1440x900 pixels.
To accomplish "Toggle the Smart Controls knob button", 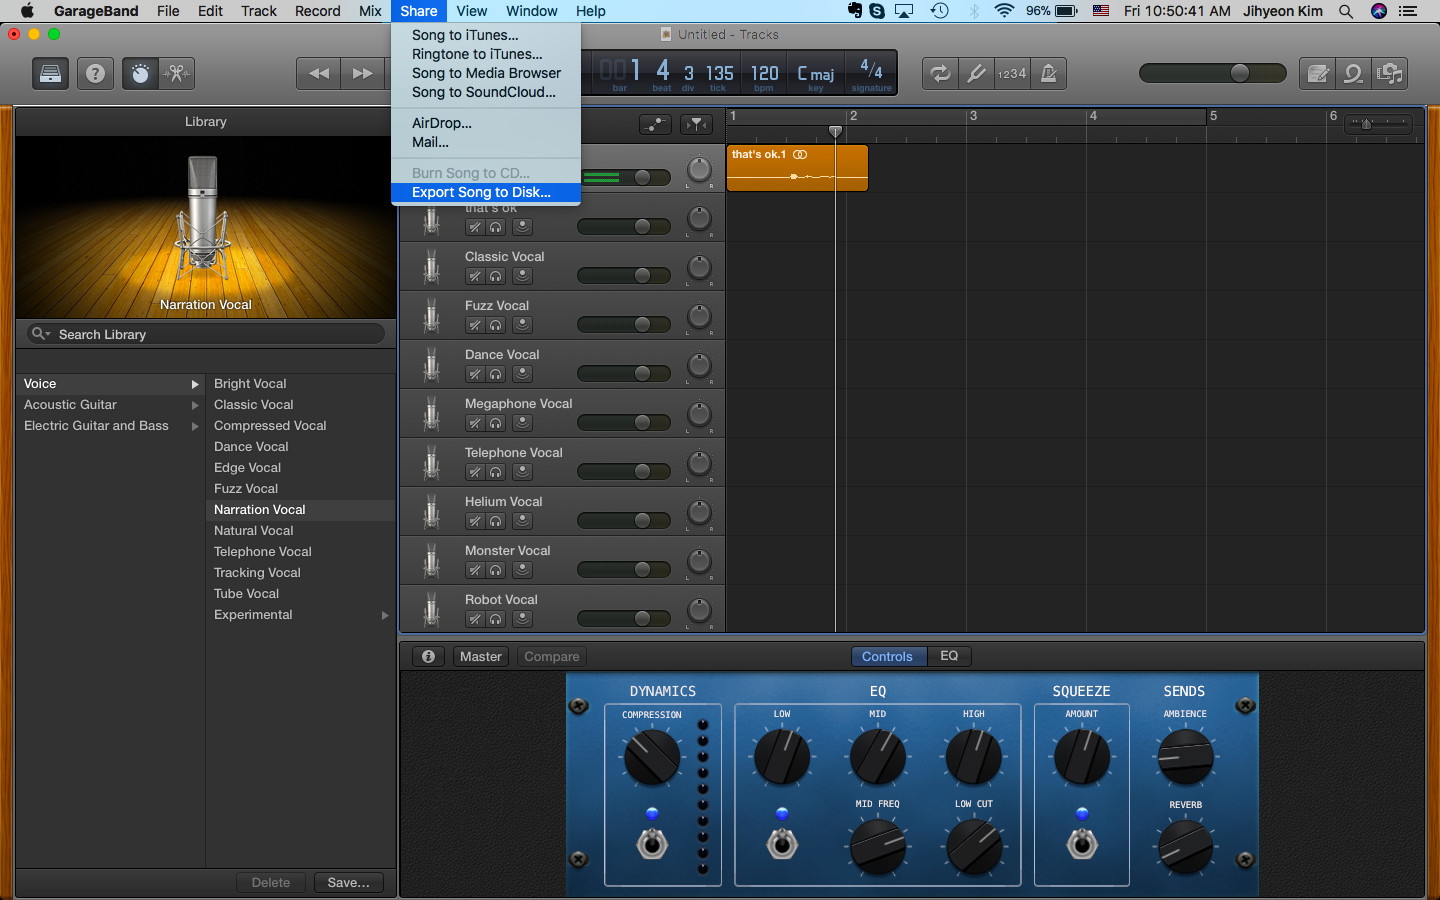I will [x=140, y=74].
